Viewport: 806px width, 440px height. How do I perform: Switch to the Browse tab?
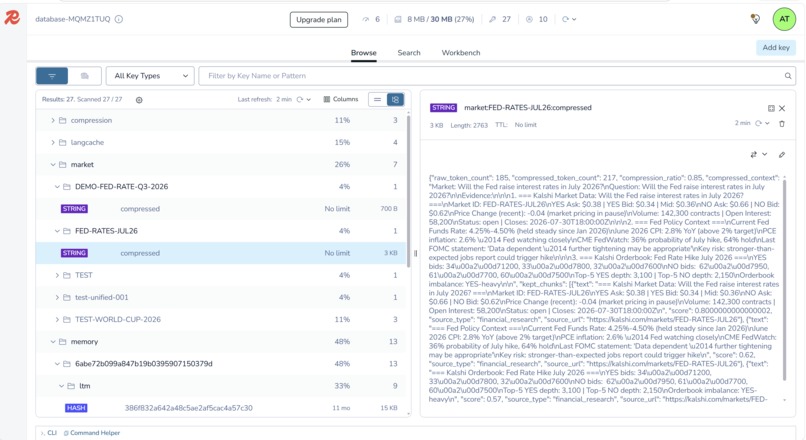click(x=363, y=53)
